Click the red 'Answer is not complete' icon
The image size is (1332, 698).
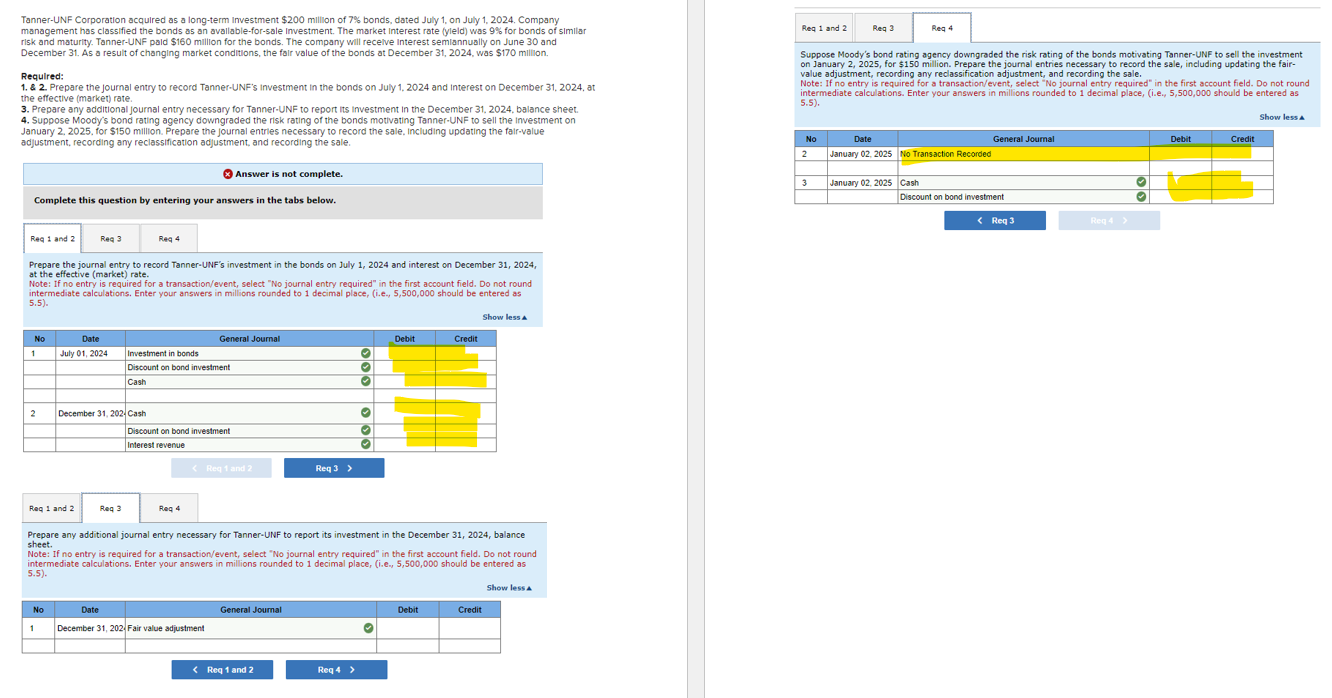(228, 174)
